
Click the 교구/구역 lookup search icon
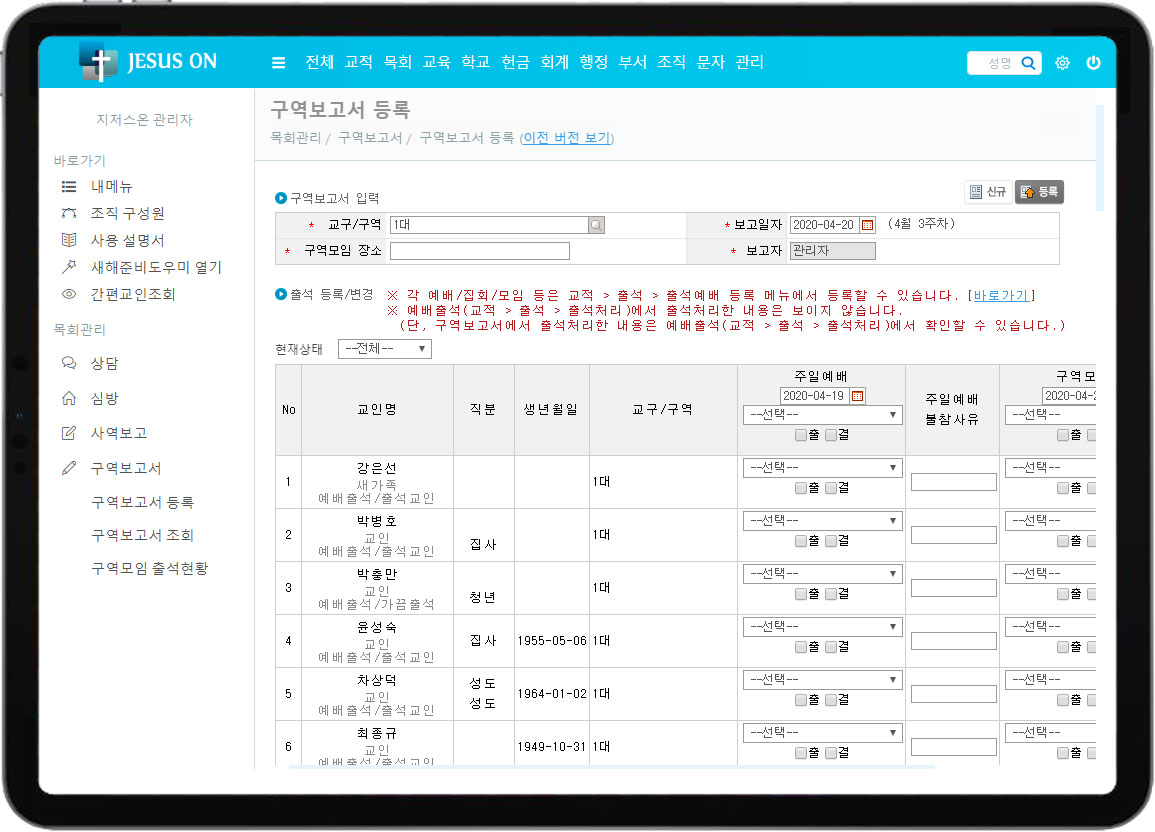click(x=596, y=225)
